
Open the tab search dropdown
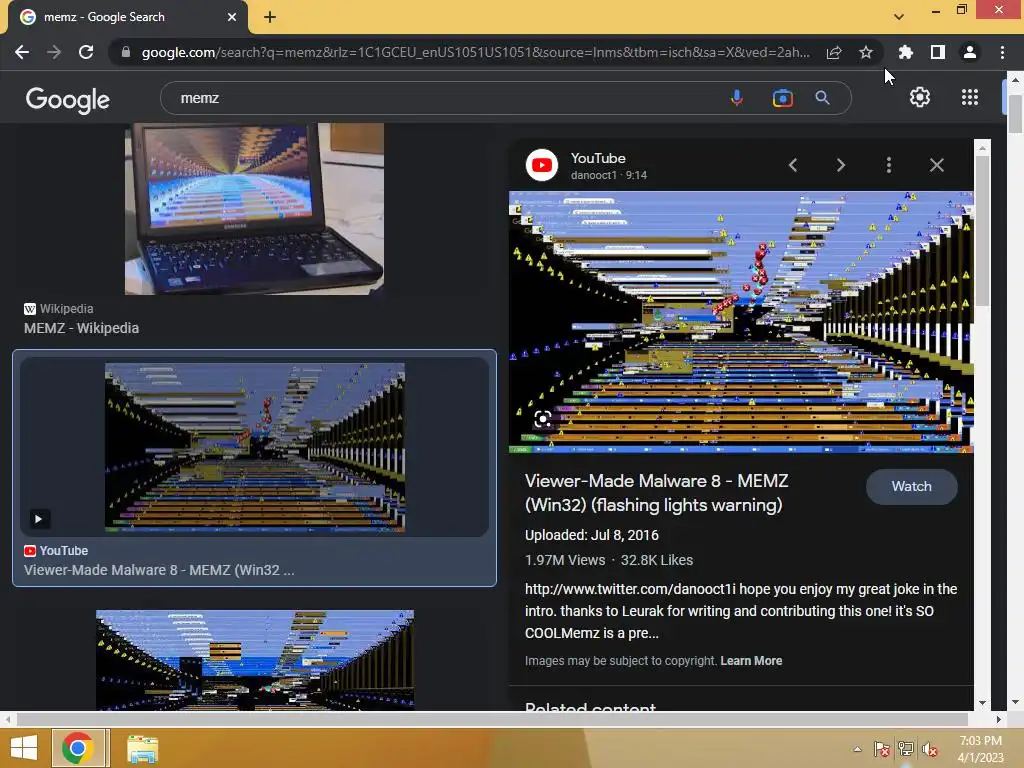click(x=899, y=17)
